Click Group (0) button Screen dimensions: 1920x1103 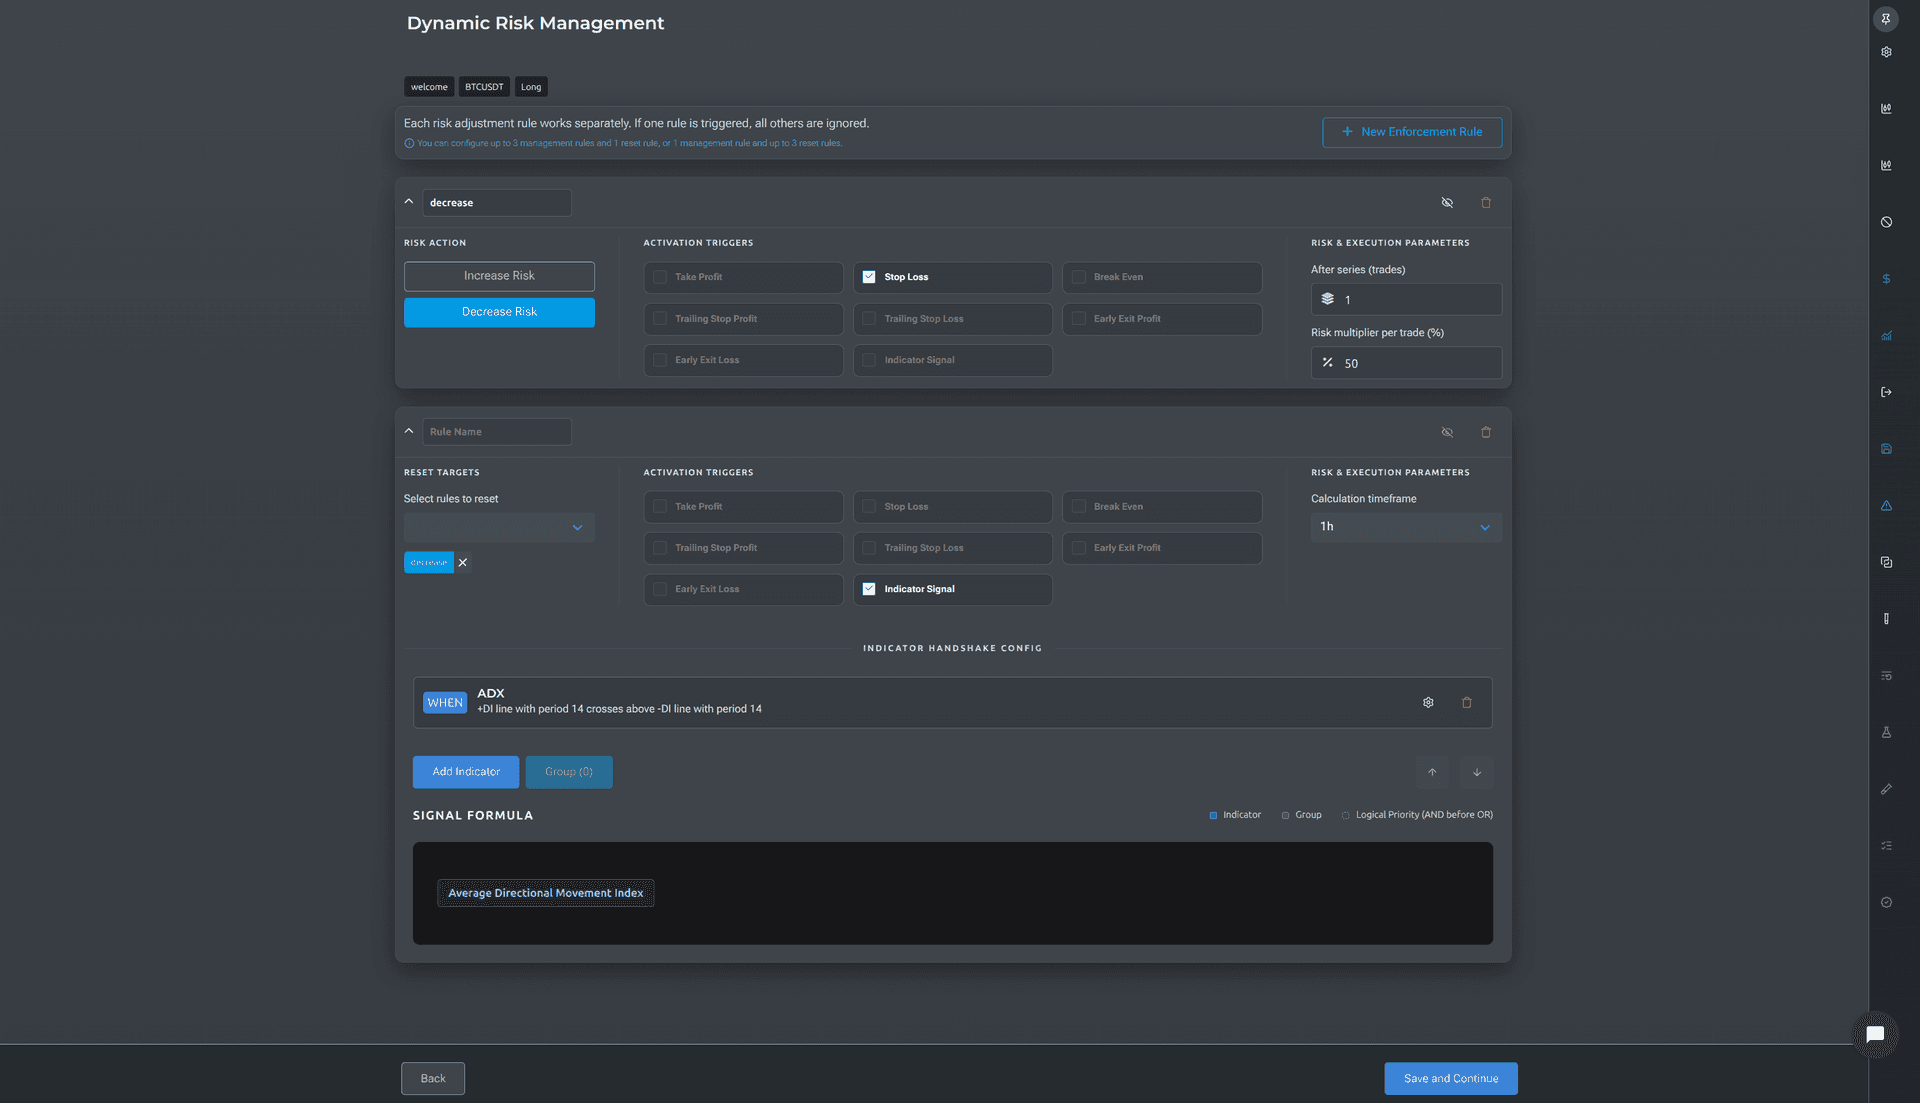[569, 772]
